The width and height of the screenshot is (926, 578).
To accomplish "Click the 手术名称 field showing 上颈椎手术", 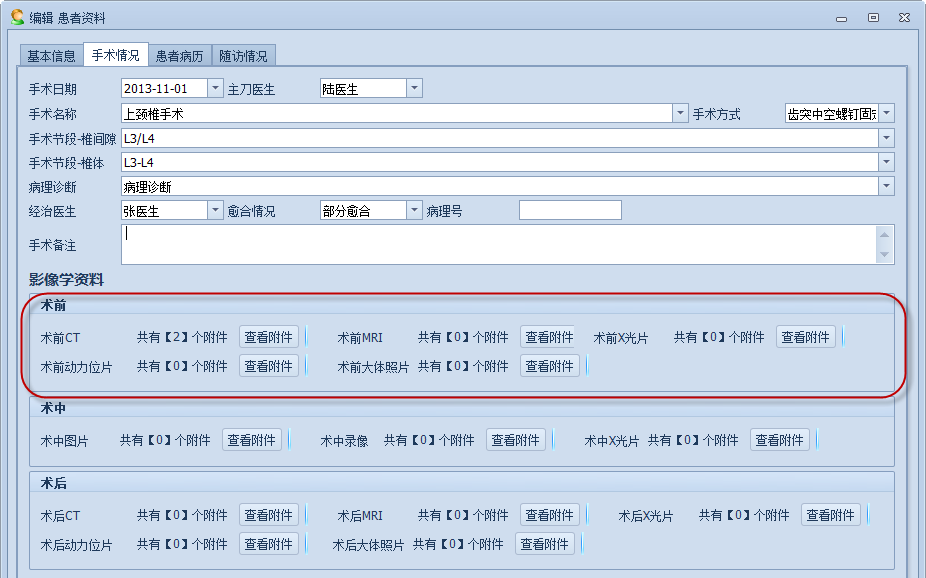I will [397, 113].
